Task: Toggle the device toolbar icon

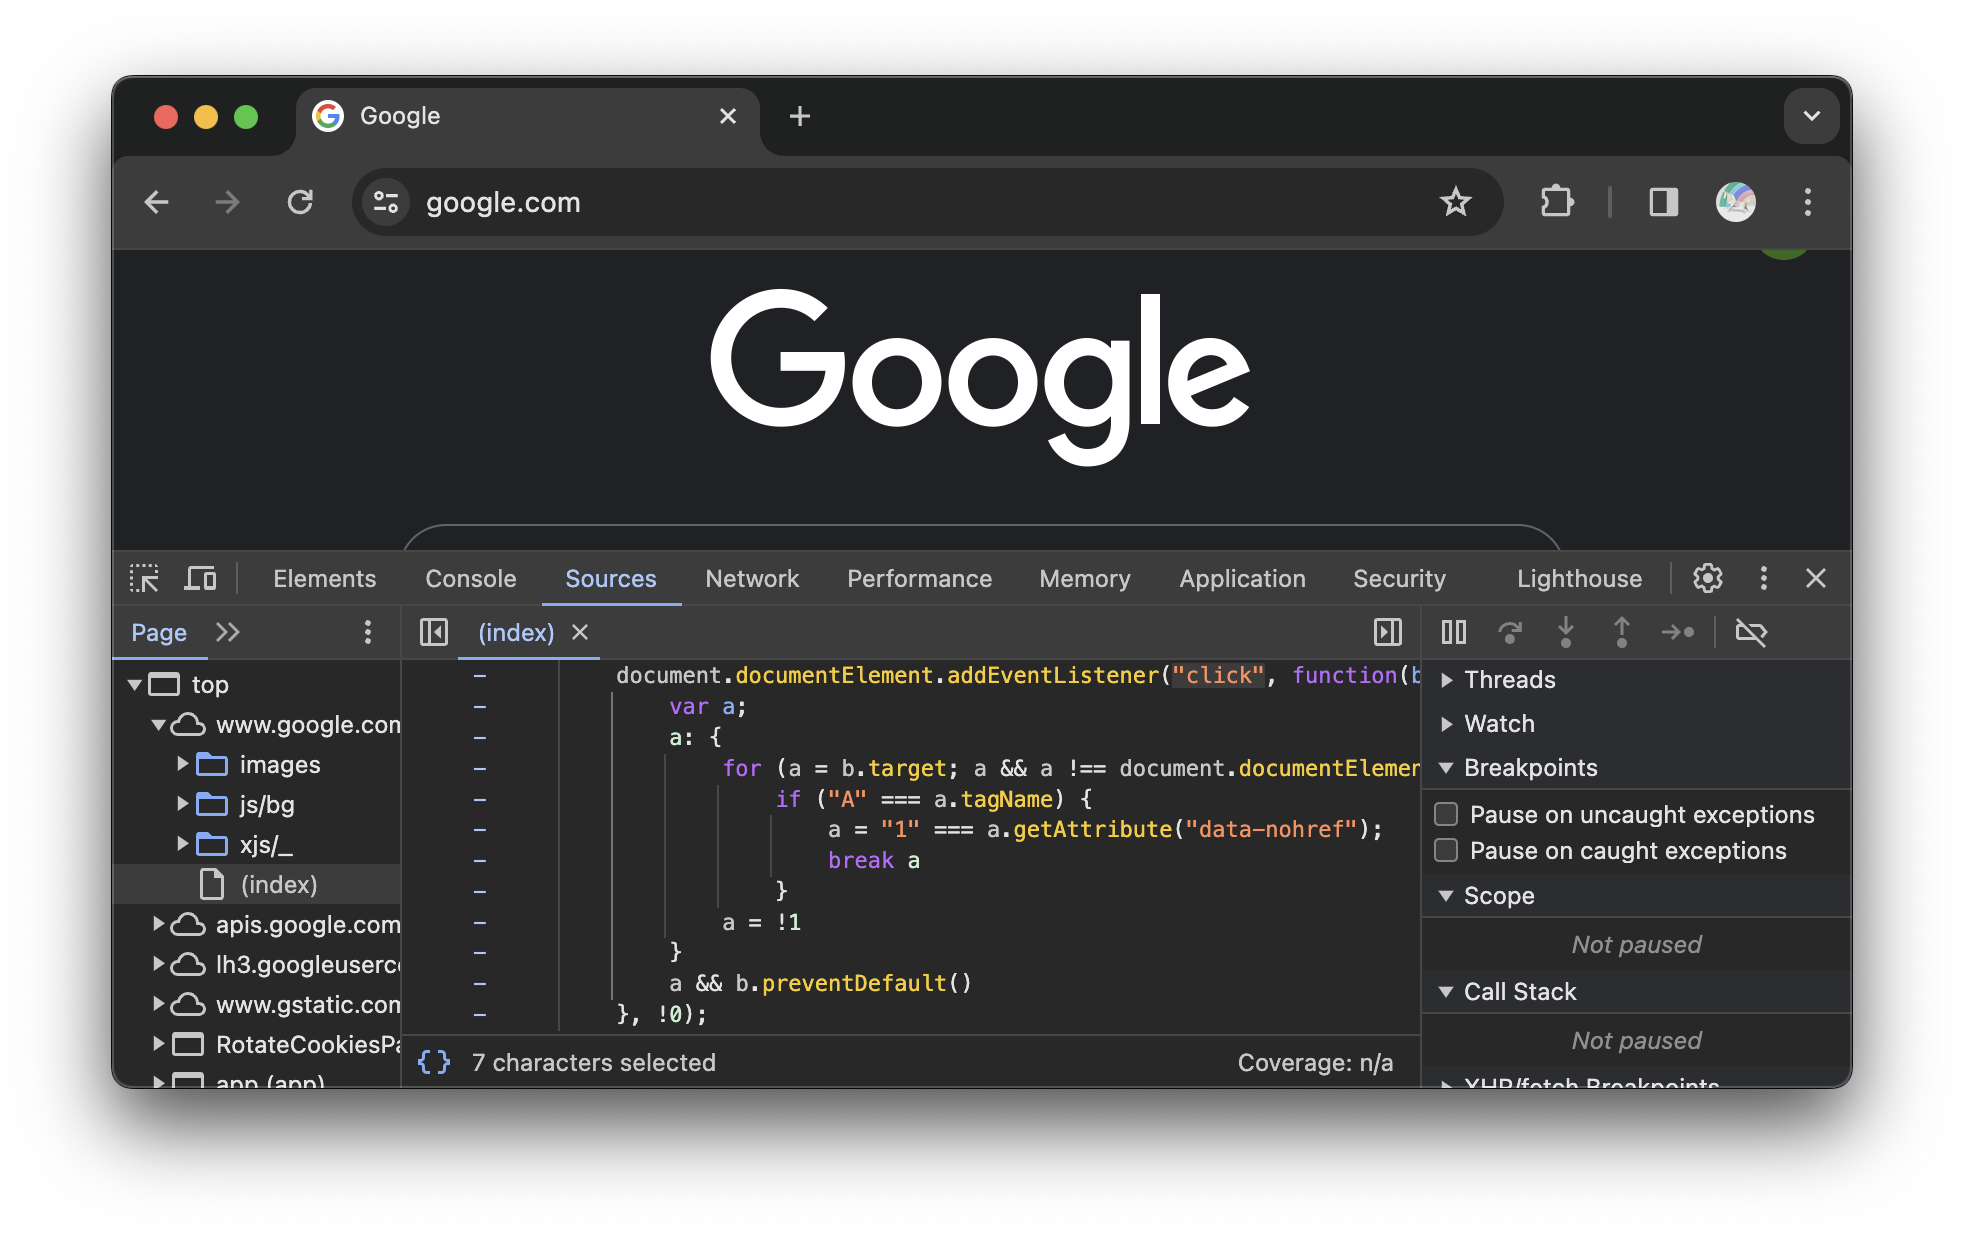Action: click(x=200, y=578)
